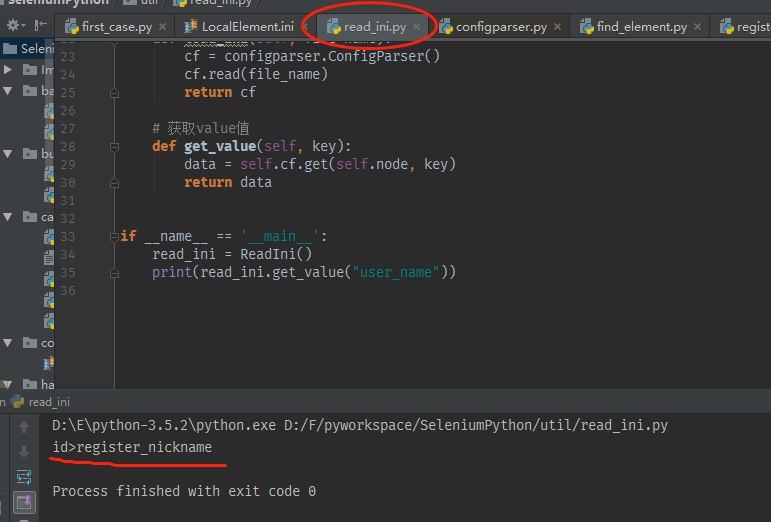Image resolution: width=771 pixels, height=522 pixels.
Task: Click the Python icon on first_case.py tab
Action: pos(72,27)
